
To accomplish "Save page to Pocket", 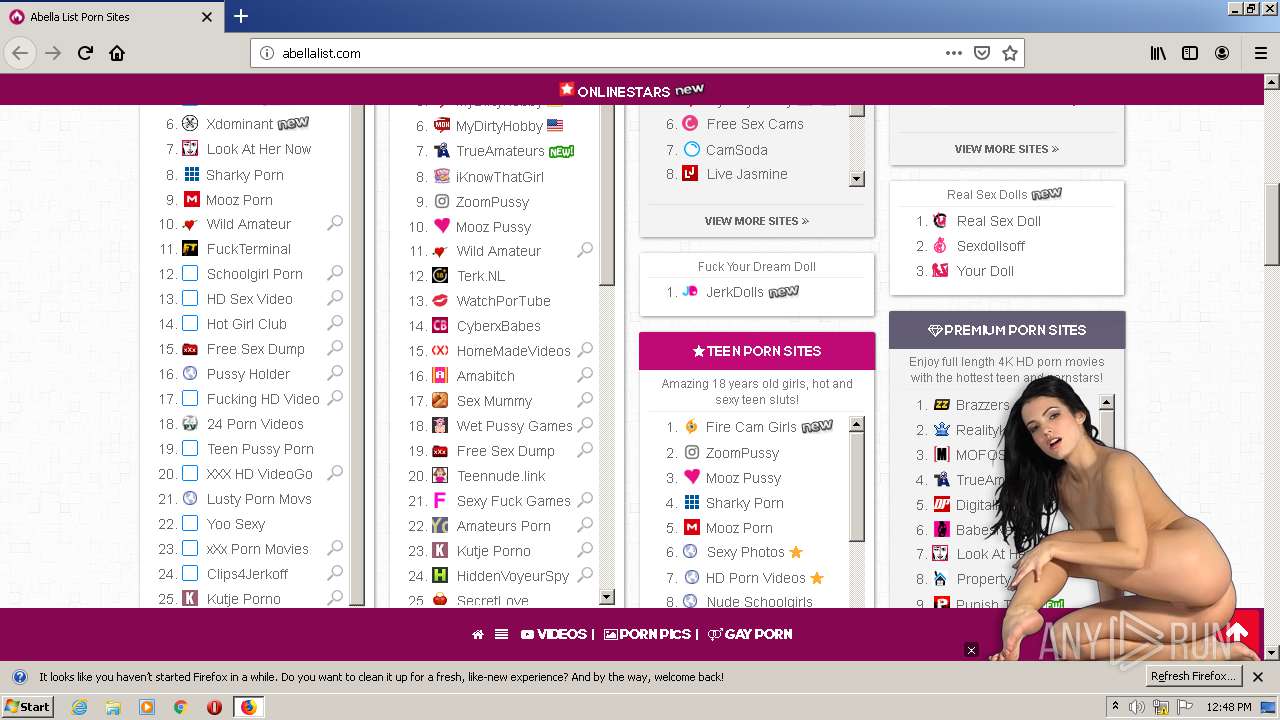I will [982, 53].
